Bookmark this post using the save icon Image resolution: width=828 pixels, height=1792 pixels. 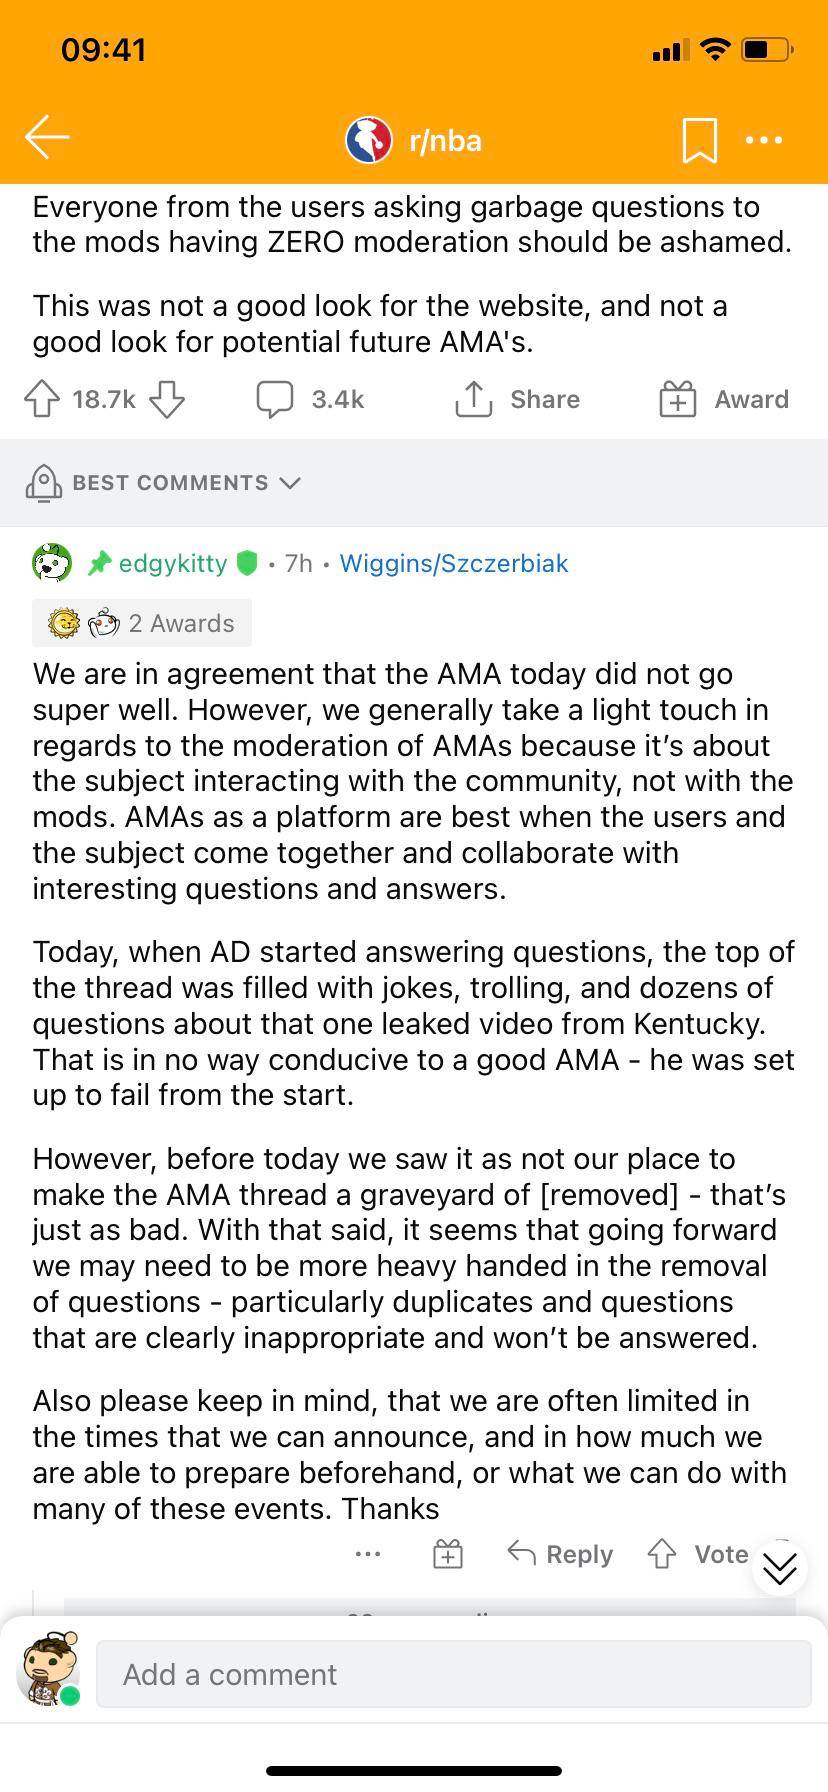(698, 140)
